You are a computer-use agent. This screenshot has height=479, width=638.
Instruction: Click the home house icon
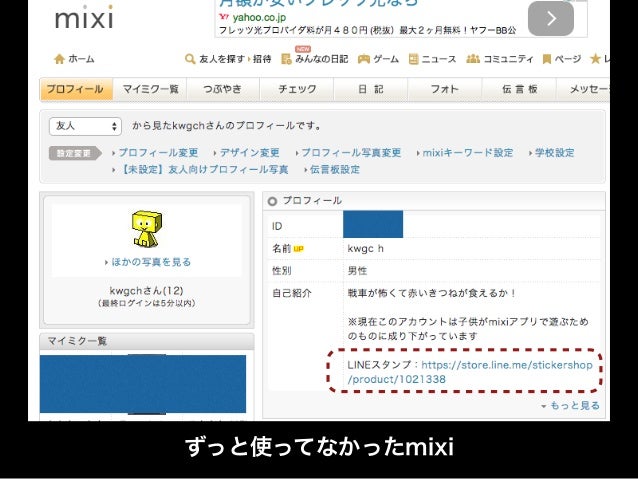(59, 59)
